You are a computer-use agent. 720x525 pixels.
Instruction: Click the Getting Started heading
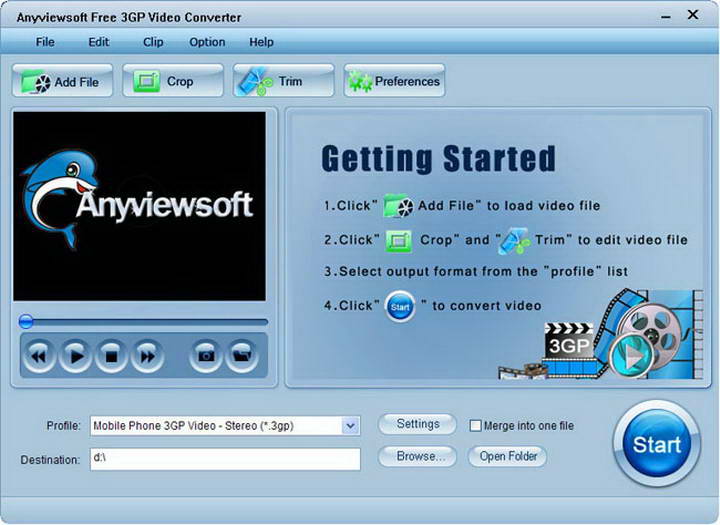click(x=439, y=159)
